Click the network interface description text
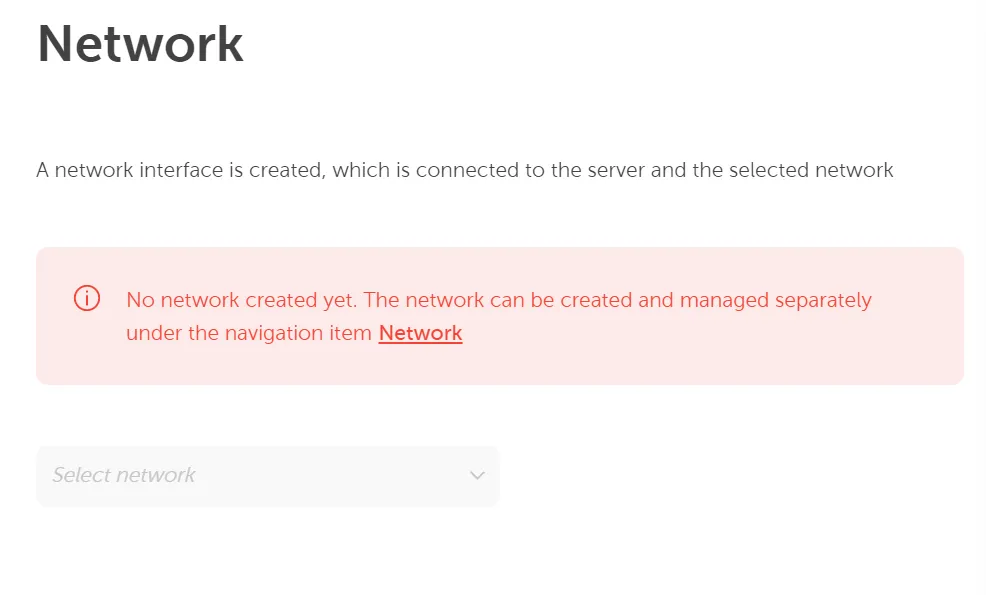Screen dimensions: 986x595 pos(464,170)
